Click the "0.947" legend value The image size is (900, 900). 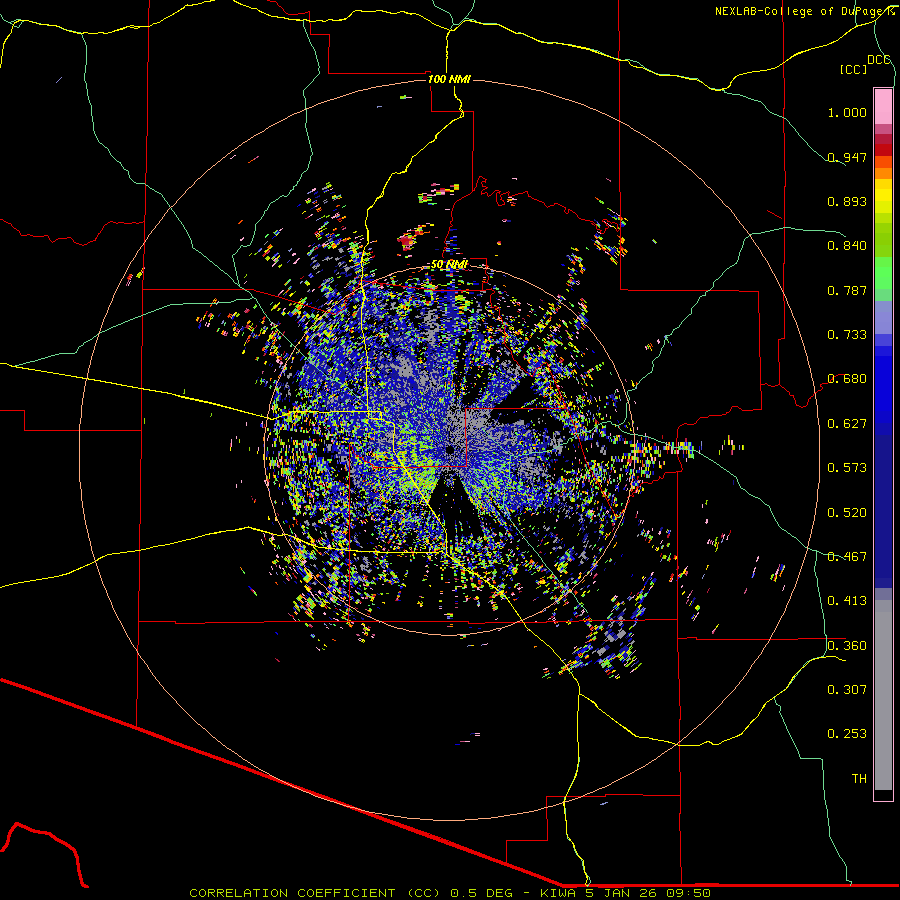tap(847, 157)
